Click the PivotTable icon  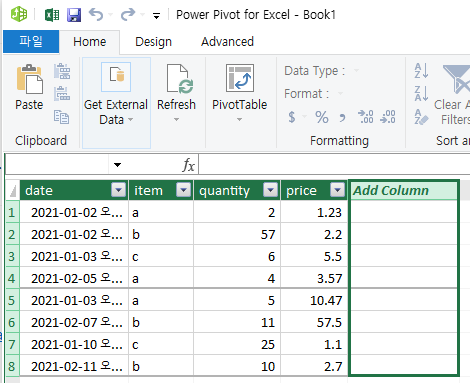pos(240,78)
